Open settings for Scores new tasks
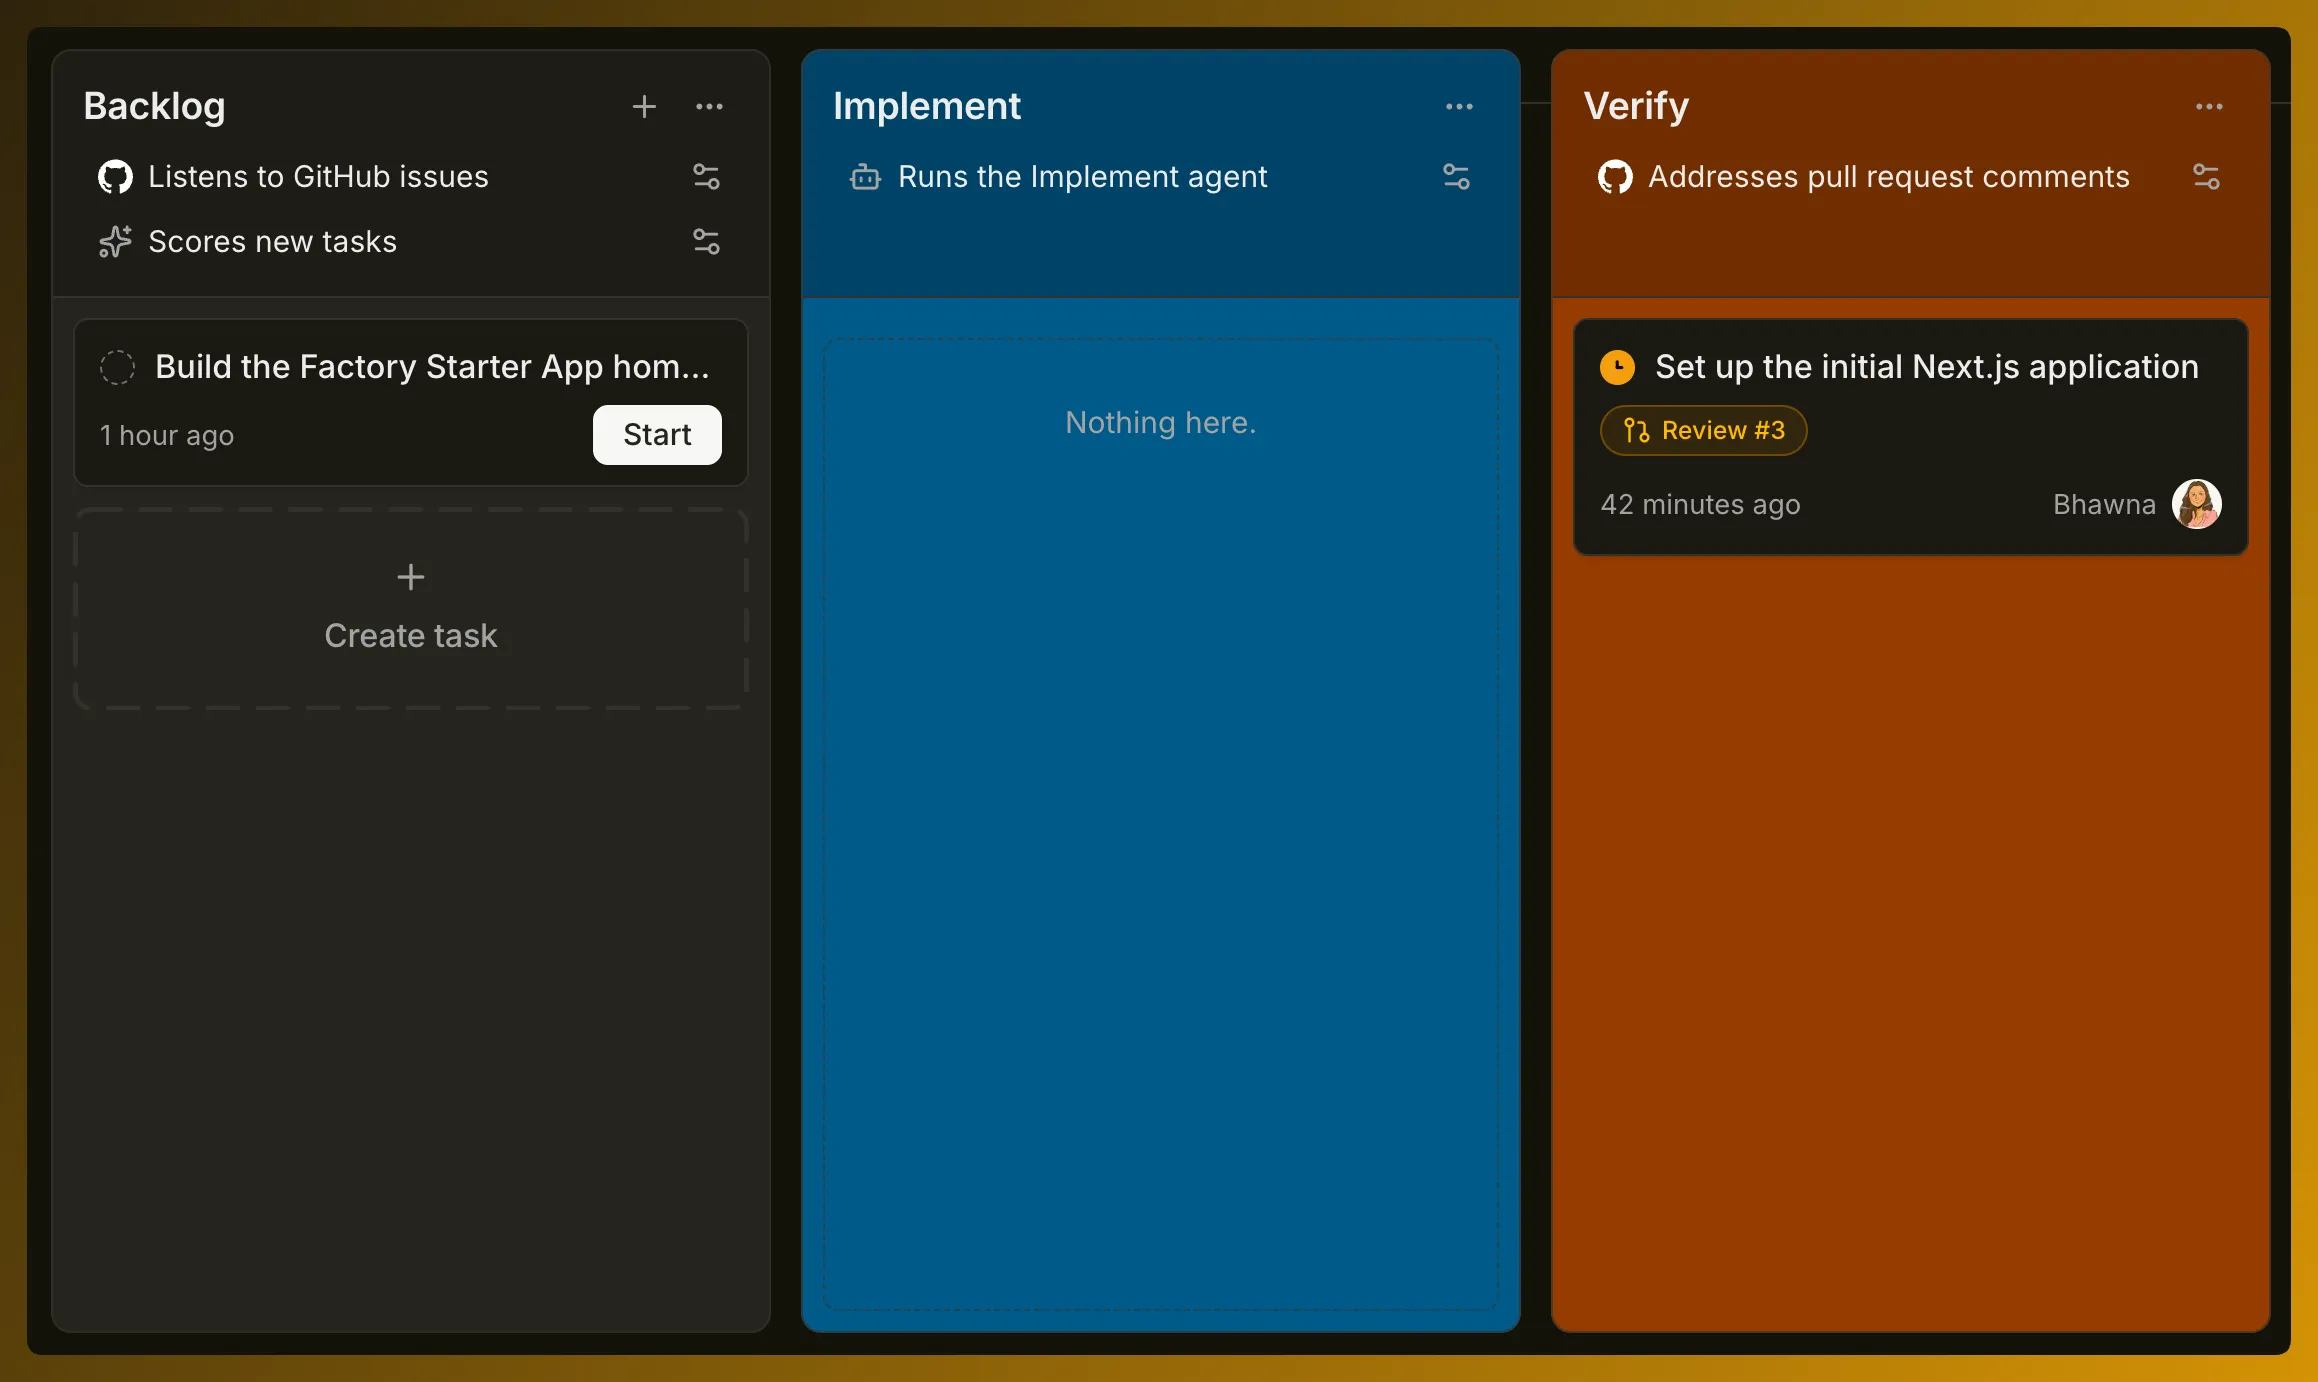 706,241
